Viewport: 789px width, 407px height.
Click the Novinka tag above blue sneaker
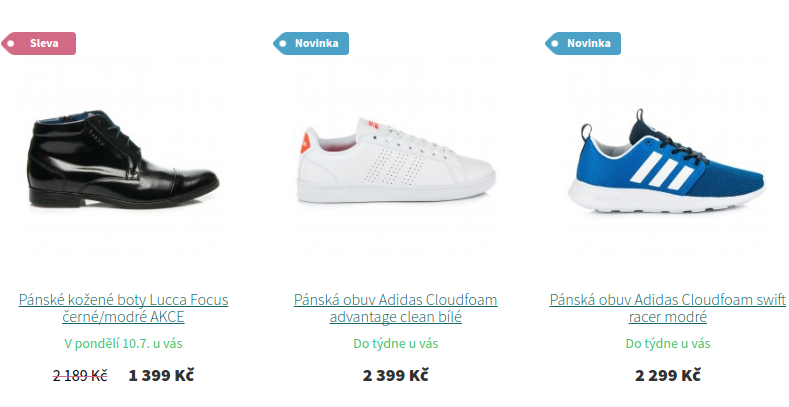583,43
